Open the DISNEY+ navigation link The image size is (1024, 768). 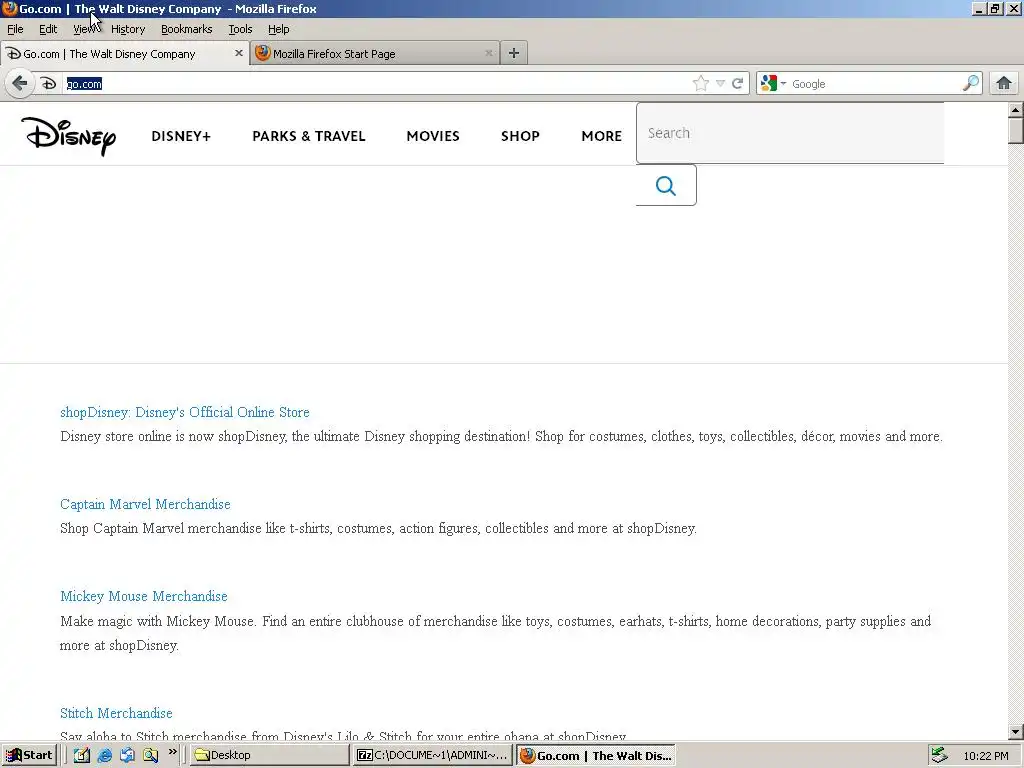click(181, 136)
